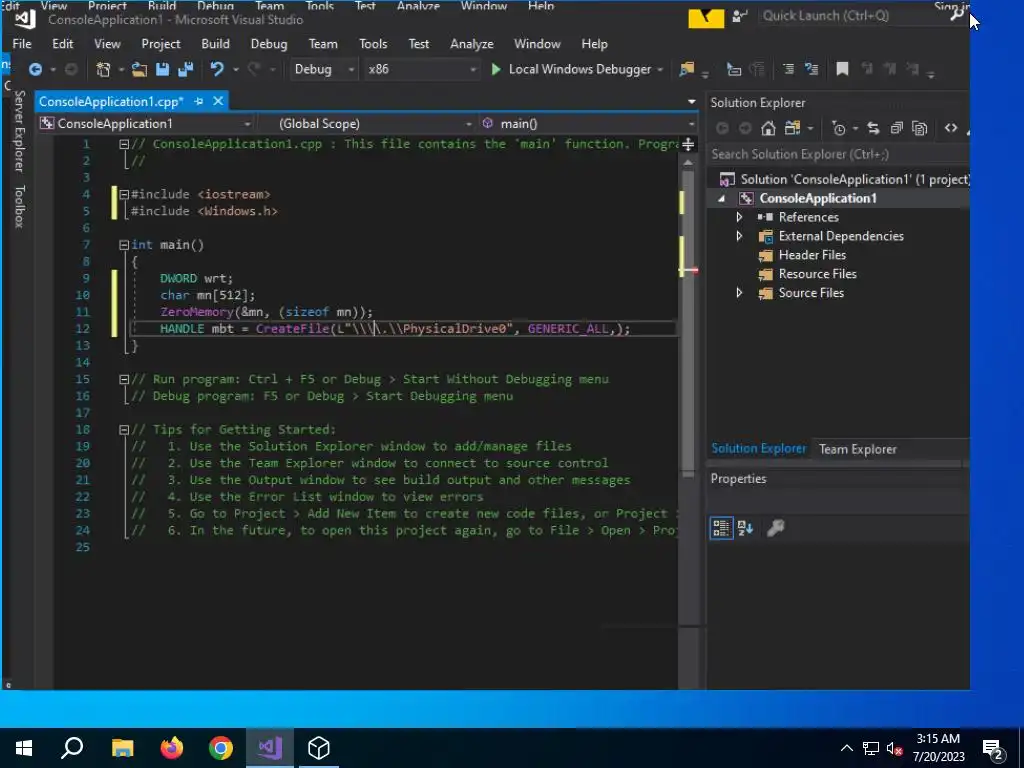Toggle Show All Files in Solution Explorer
1024x768 pixels.
click(x=920, y=128)
